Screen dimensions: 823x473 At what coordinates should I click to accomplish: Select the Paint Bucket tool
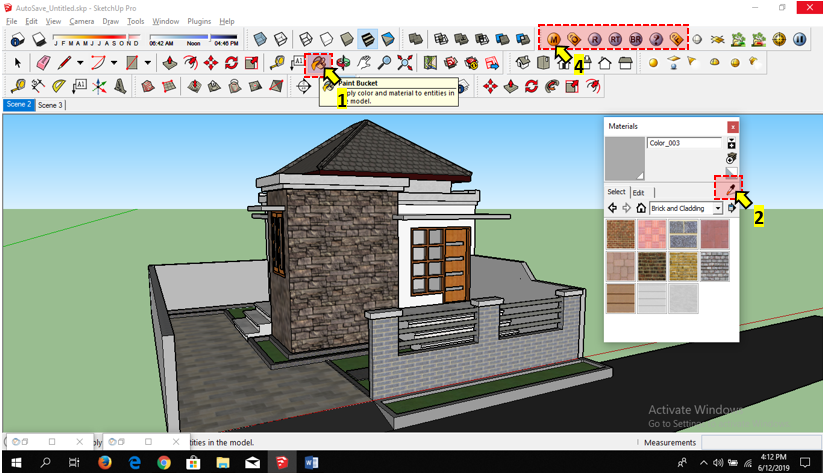[x=318, y=63]
